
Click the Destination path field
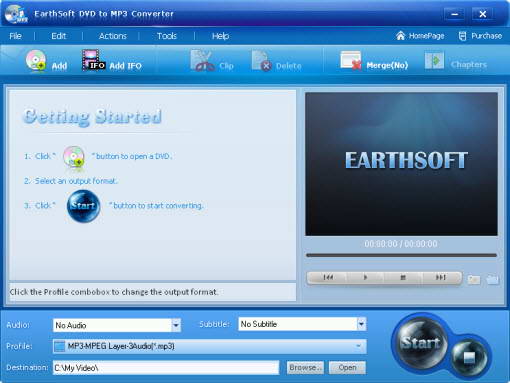coord(166,368)
